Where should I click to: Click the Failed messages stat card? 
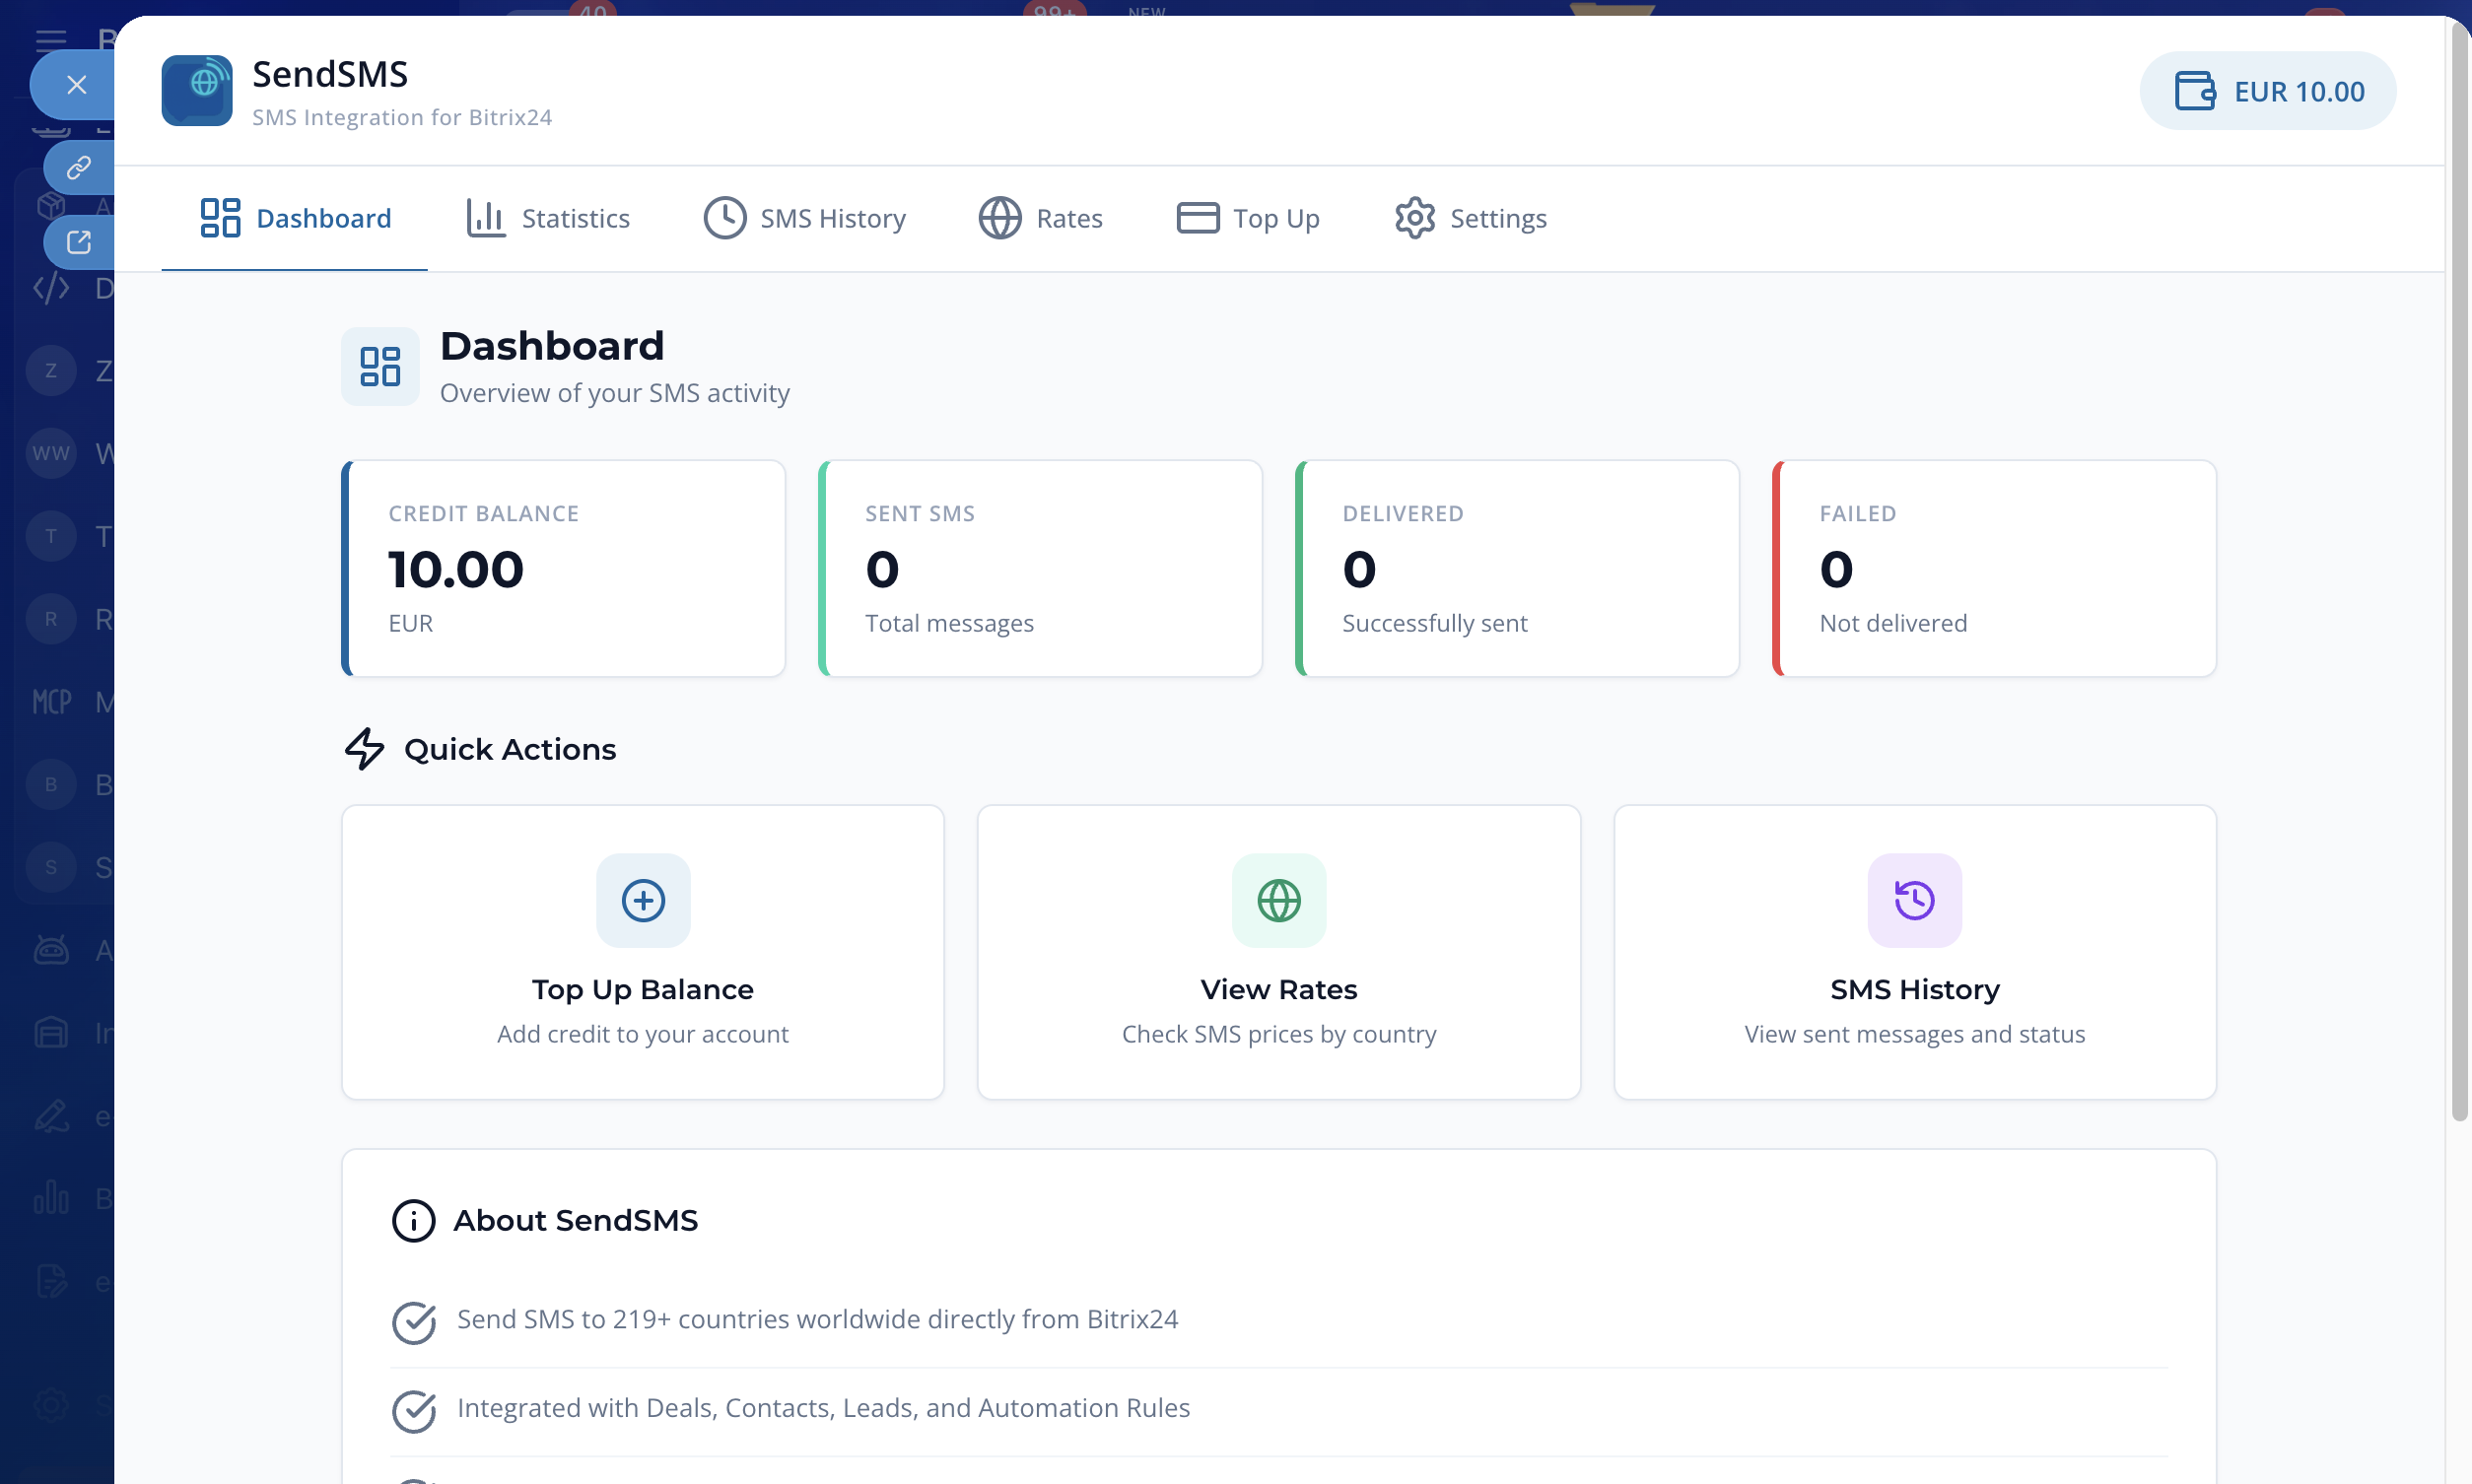pos(1994,568)
